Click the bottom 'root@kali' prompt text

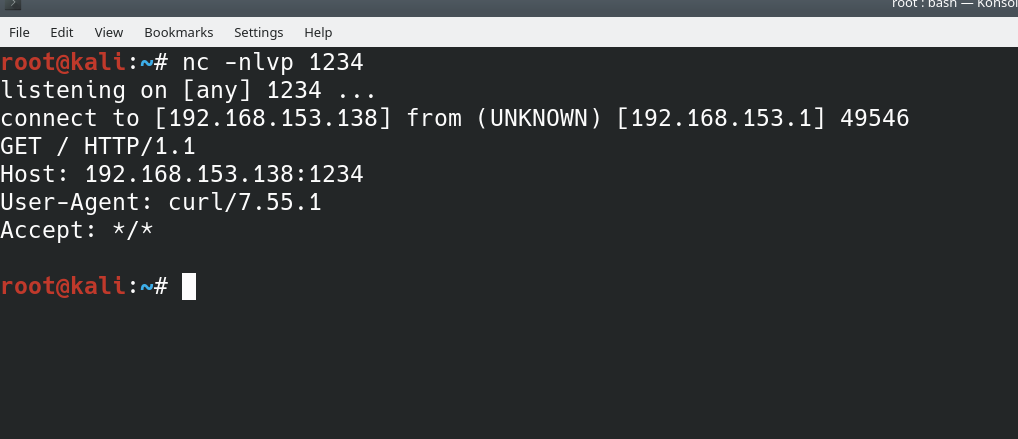pyautogui.click(x=64, y=287)
